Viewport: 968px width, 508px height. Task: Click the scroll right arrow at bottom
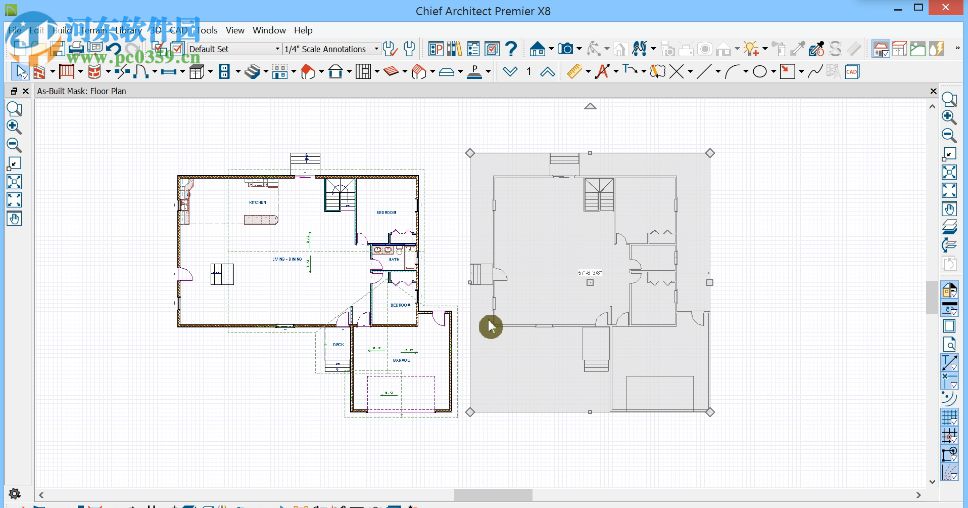point(918,495)
